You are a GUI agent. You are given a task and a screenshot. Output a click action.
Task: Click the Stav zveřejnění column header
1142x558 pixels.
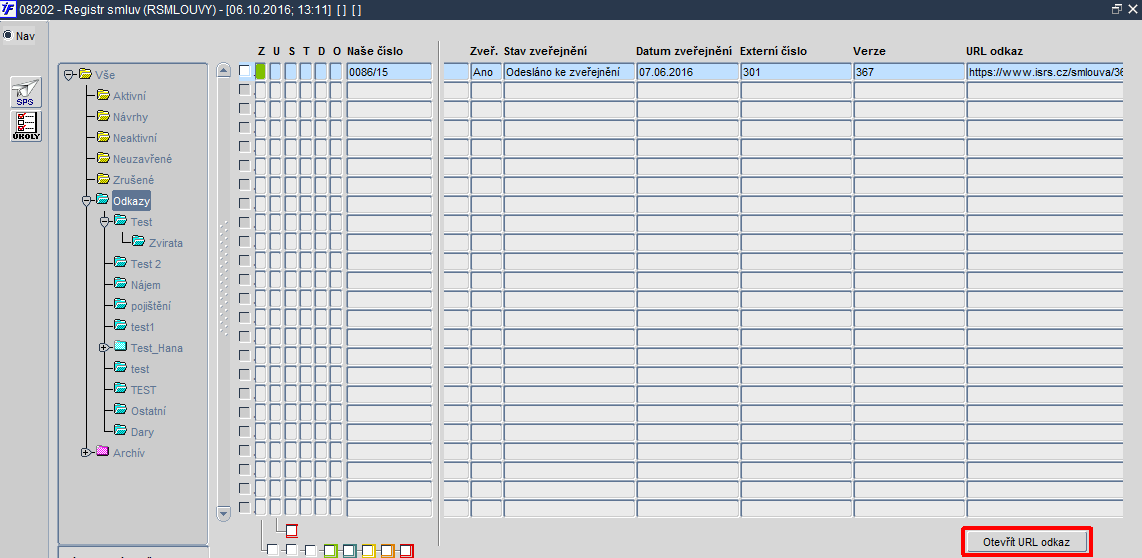(x=546, y=51)
